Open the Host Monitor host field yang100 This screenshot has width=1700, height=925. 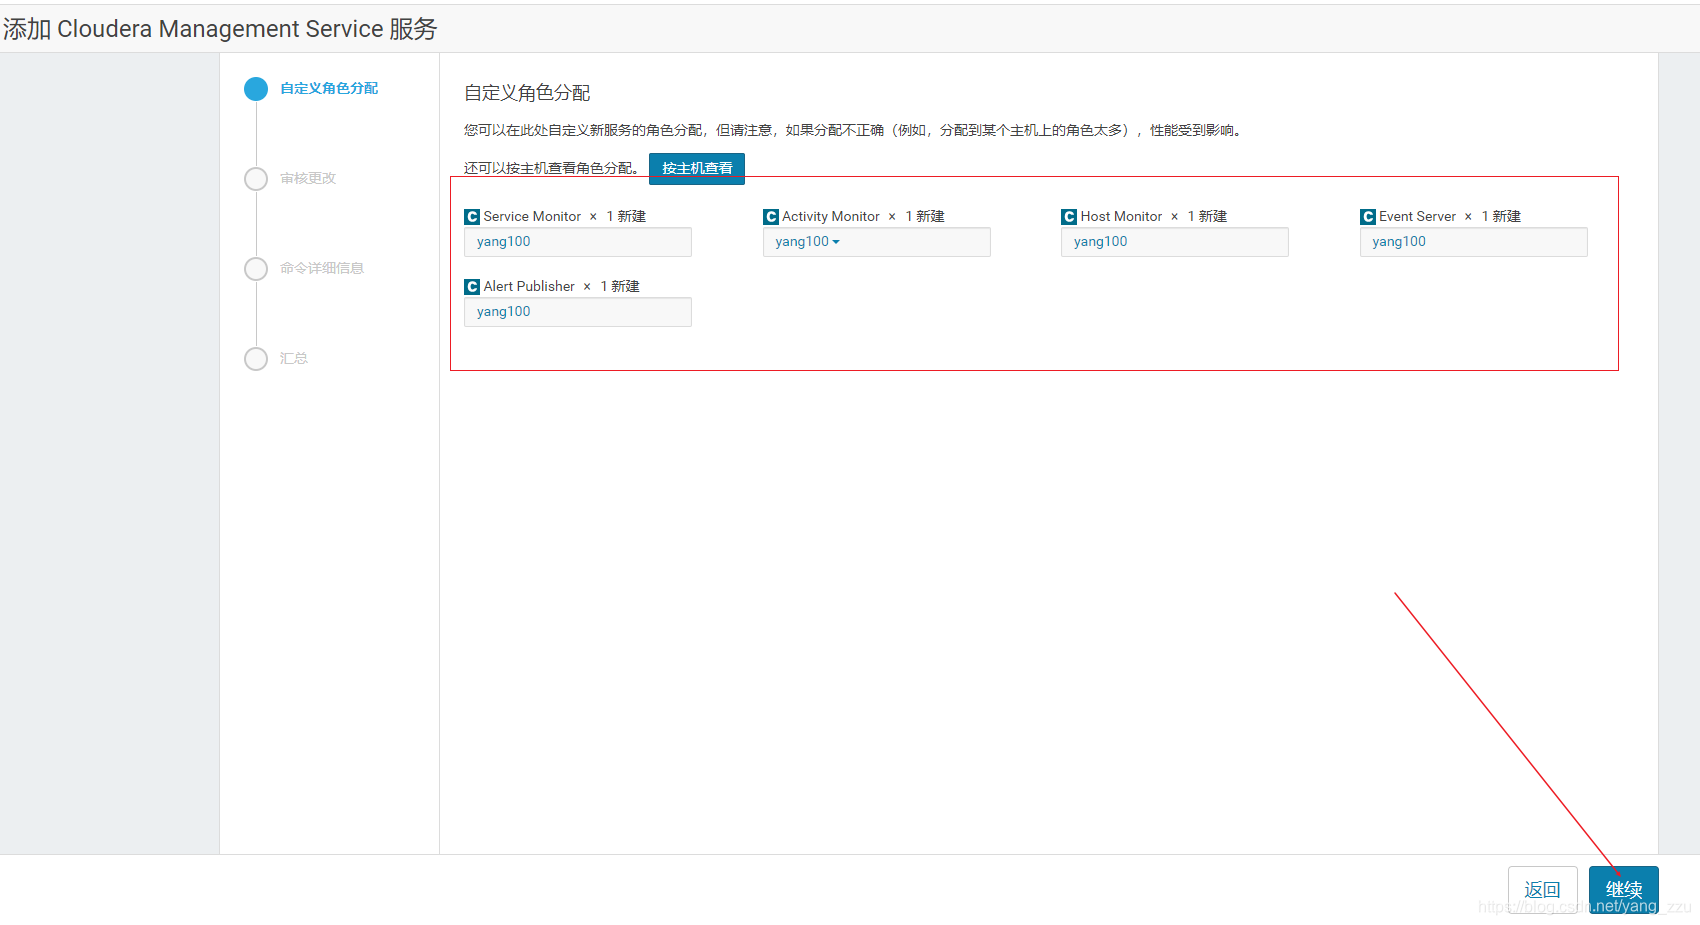tap(1175, 242)
